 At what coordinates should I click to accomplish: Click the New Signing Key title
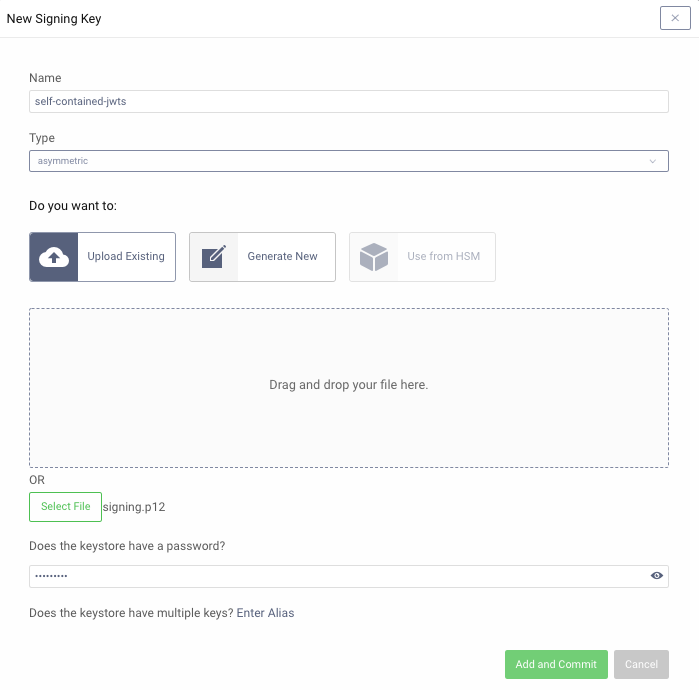54,18
